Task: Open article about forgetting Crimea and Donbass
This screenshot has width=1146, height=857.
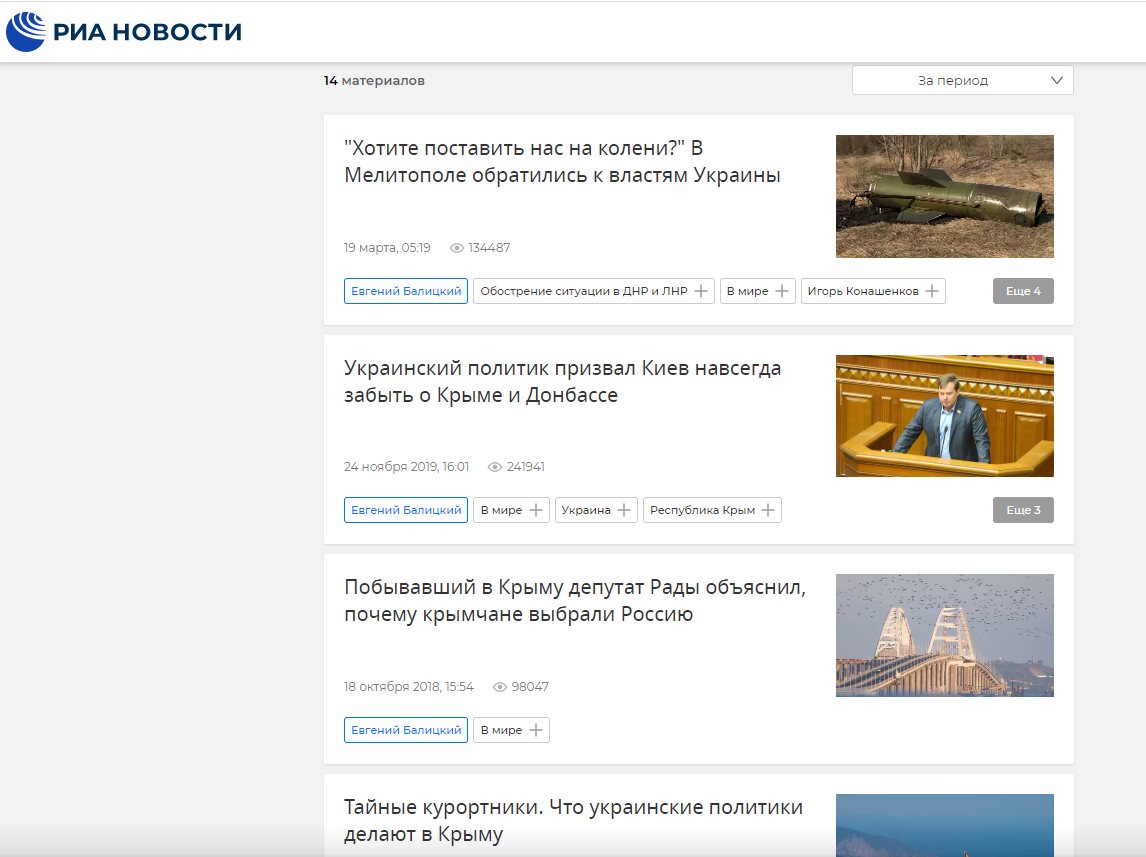Action: coord(562,382)
